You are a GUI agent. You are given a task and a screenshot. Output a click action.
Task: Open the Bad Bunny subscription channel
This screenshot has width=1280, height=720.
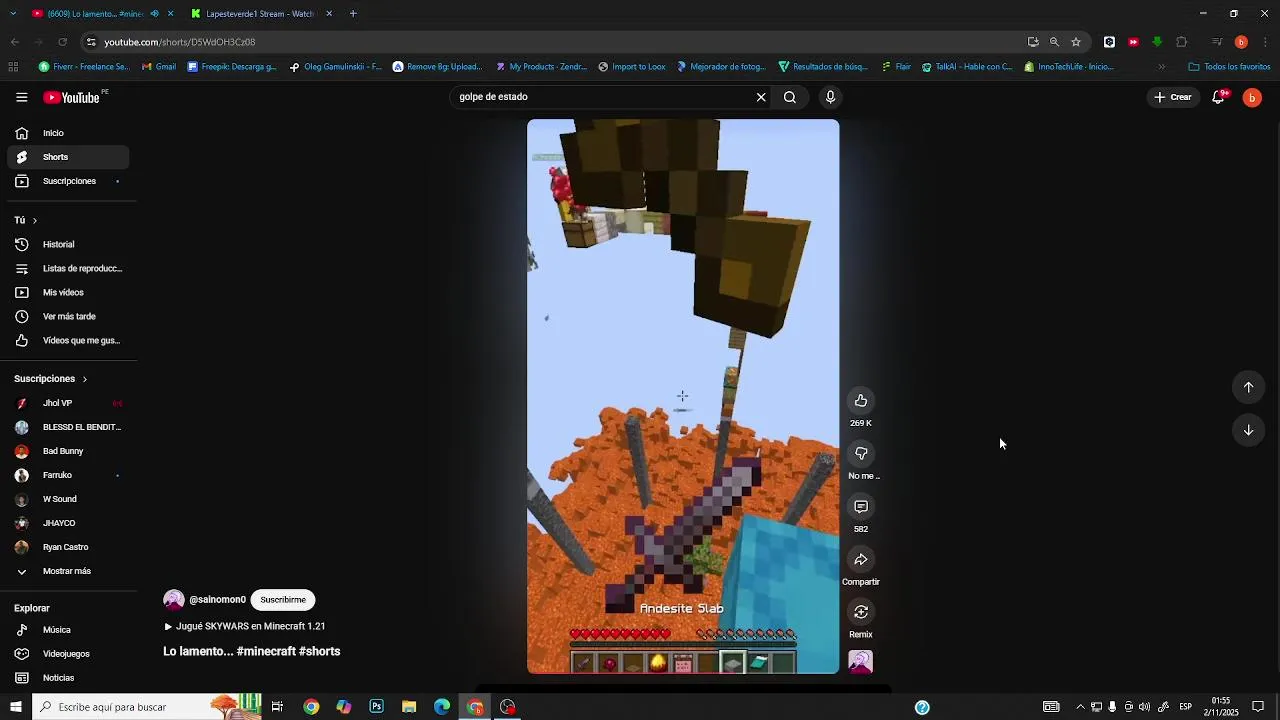click(68, 451)
